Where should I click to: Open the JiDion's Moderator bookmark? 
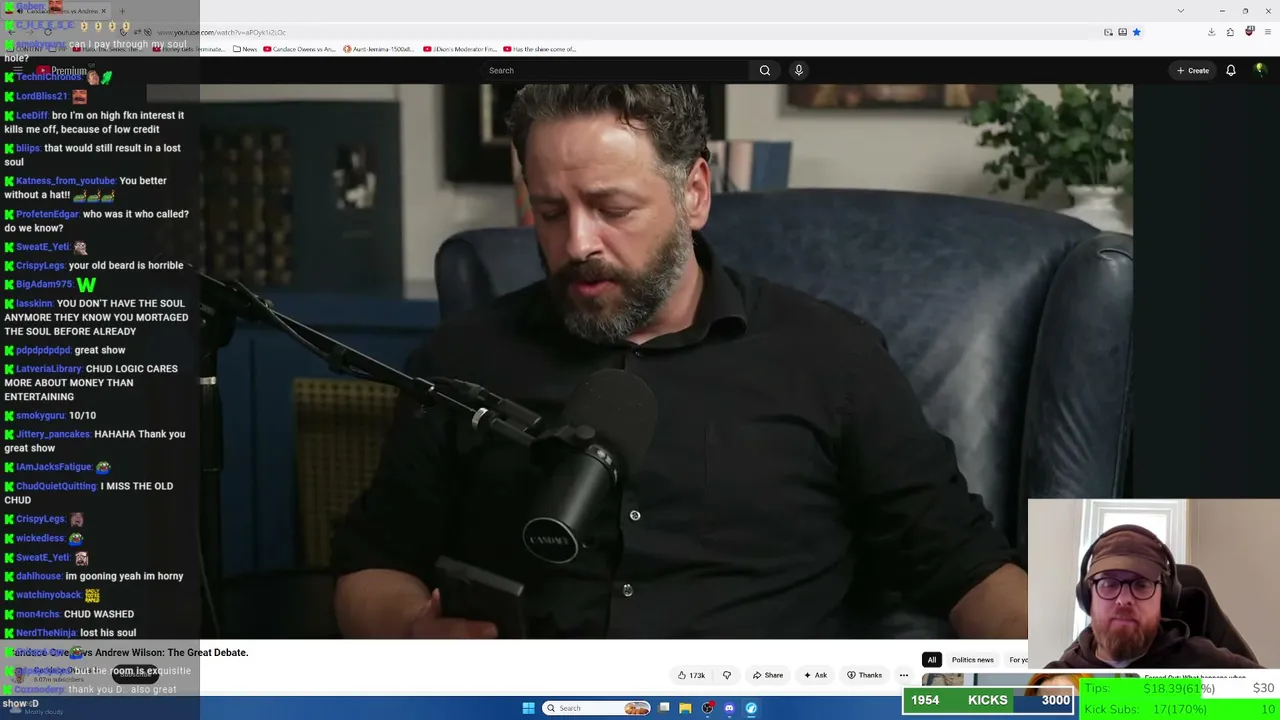coord(460,49)
